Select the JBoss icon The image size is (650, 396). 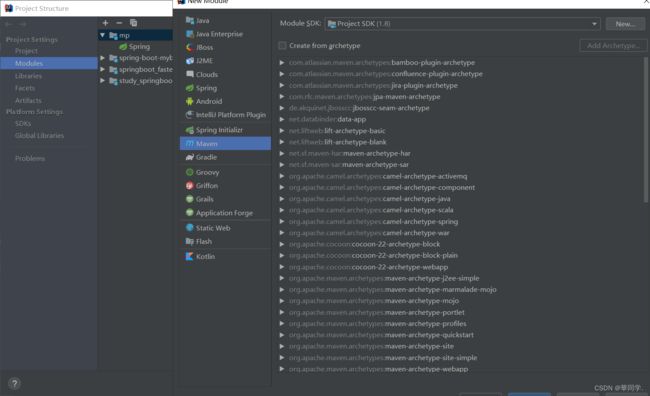coord(190,47)
